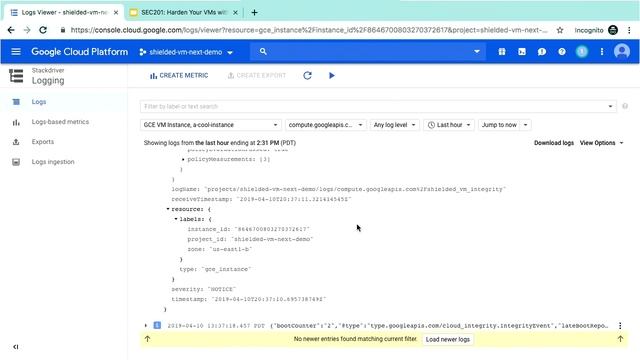This screenshot has height=360, width=640.
Task: Reload the page with browser refresh
Action: (43, 30)
